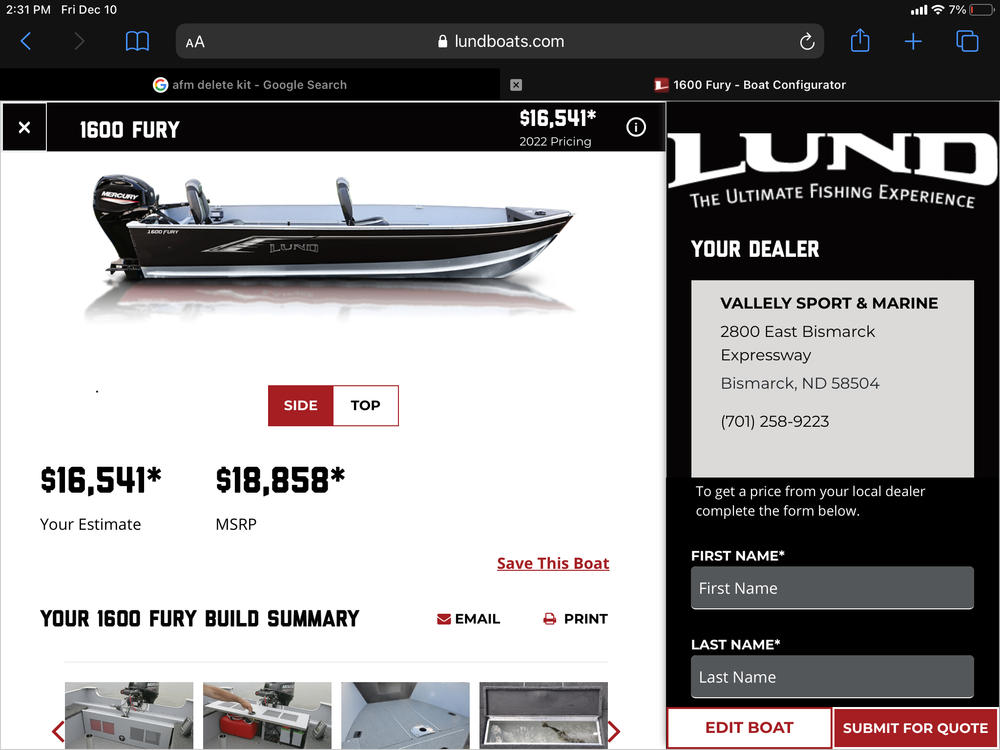1000x750 pixels.
Task: Select the SIDE boat view
Action: [300, 406]
